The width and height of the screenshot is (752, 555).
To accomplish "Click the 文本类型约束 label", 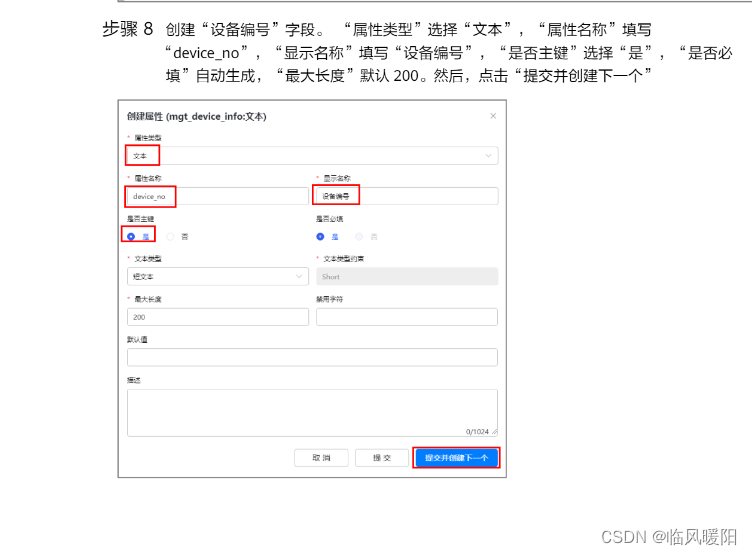I will (343, 259).
